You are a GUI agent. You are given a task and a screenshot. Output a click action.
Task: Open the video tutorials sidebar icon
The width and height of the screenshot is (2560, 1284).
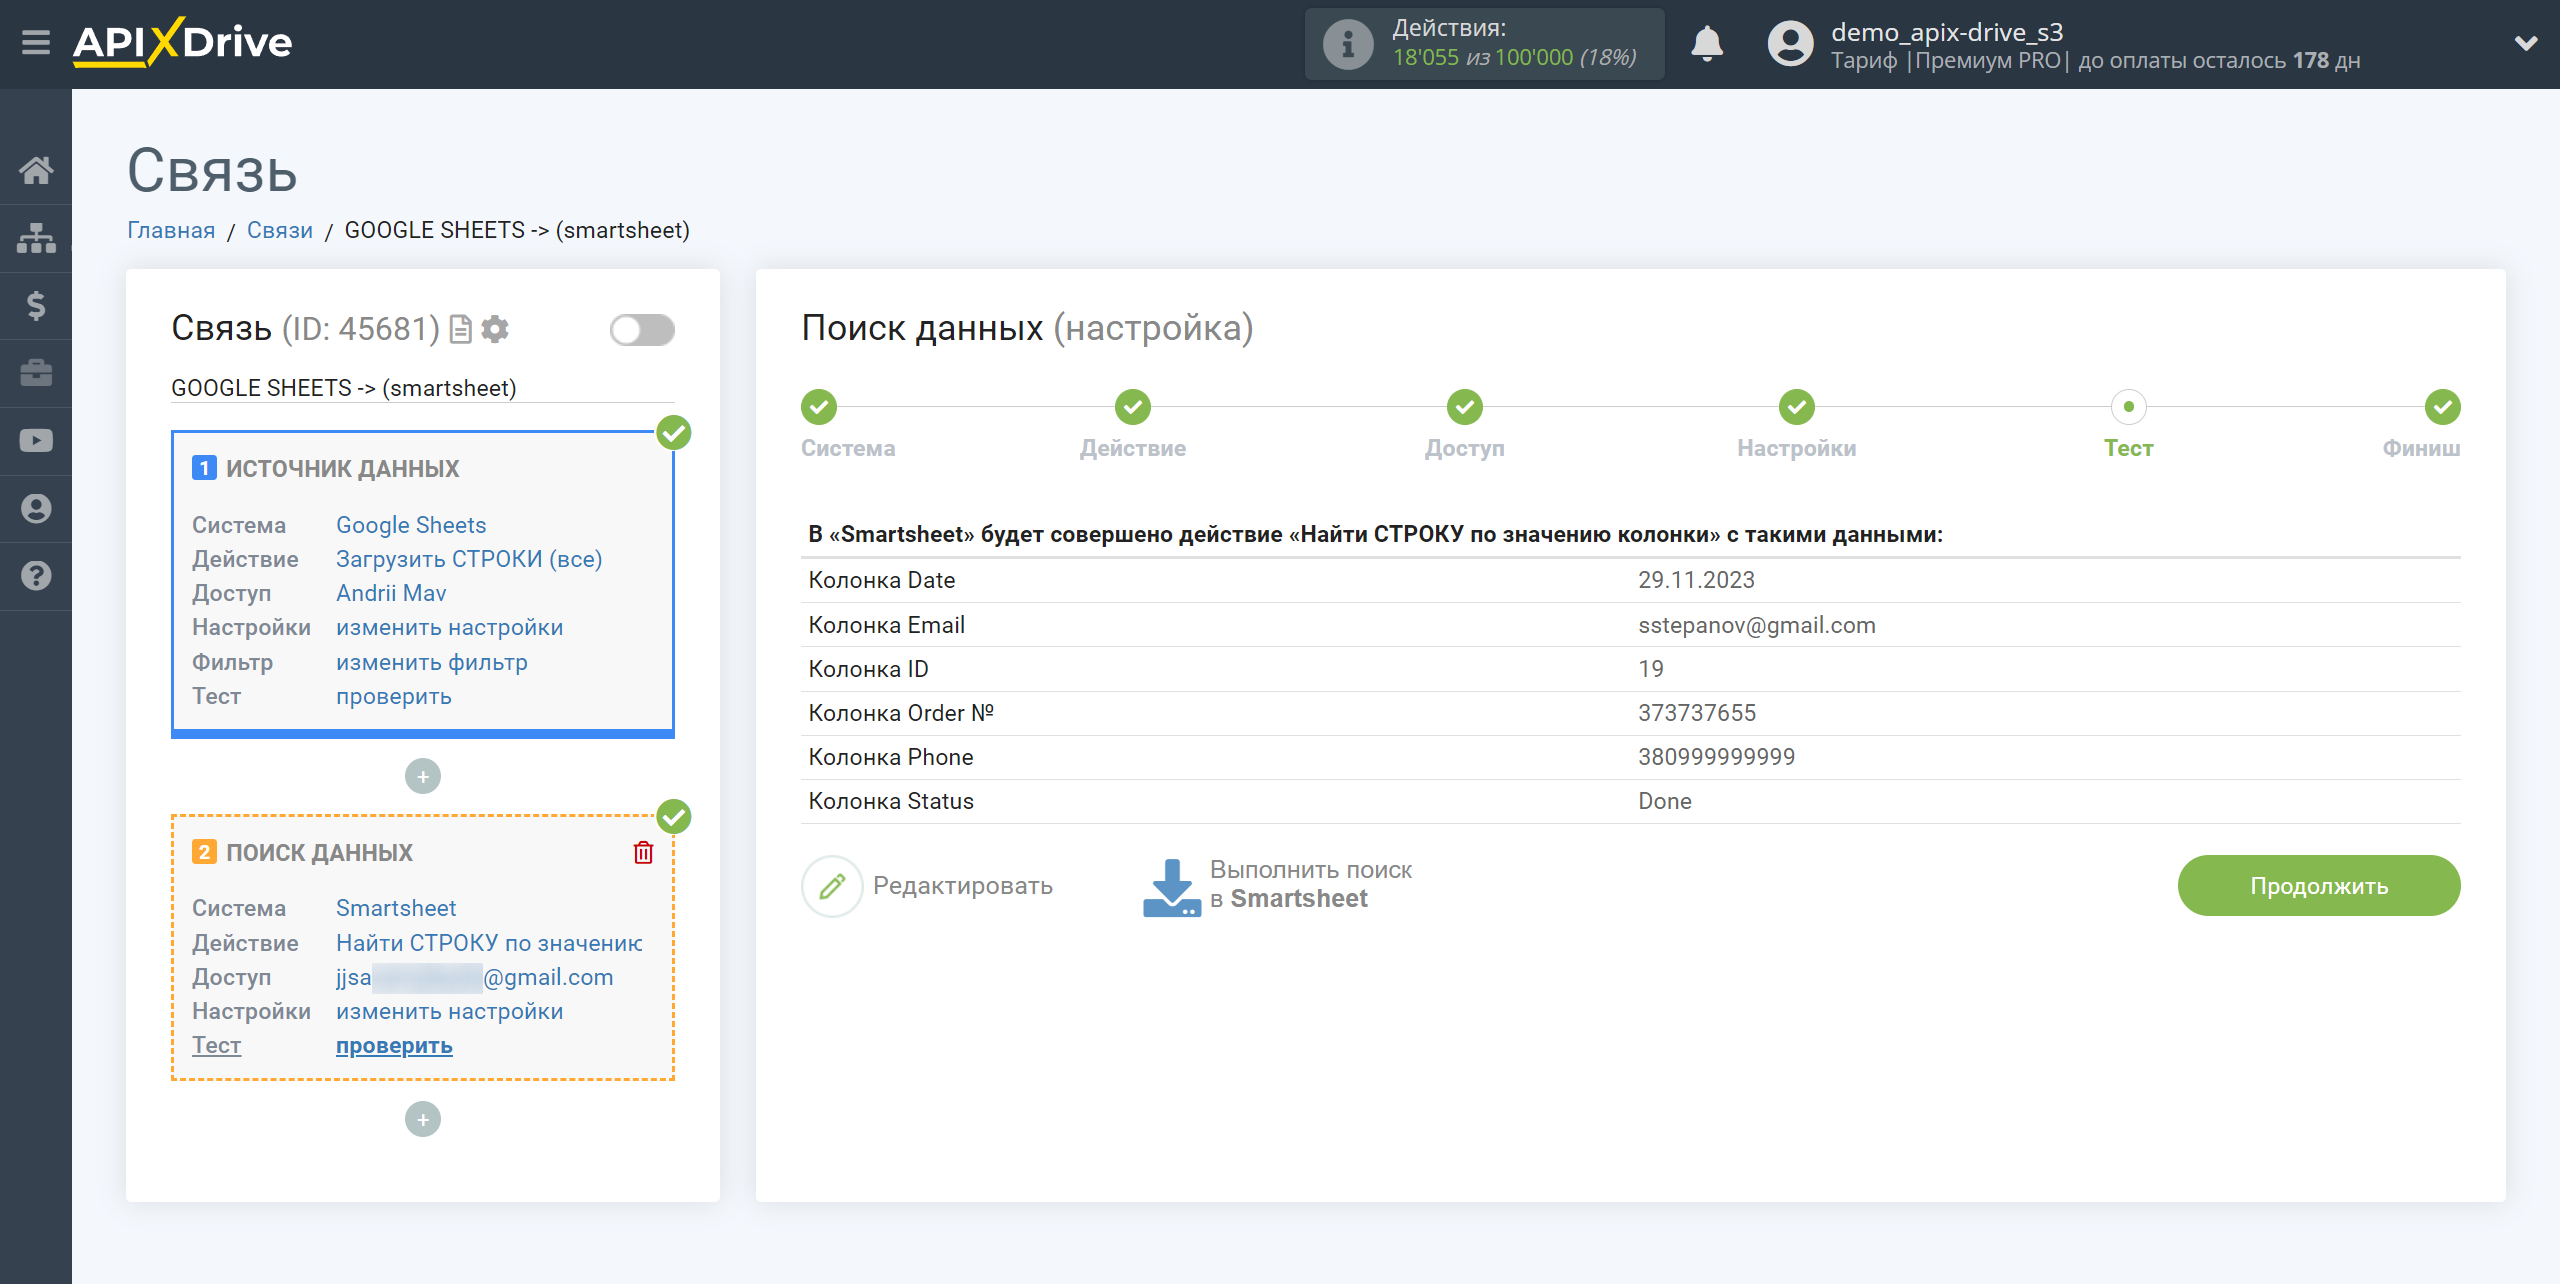click(36, 441)
